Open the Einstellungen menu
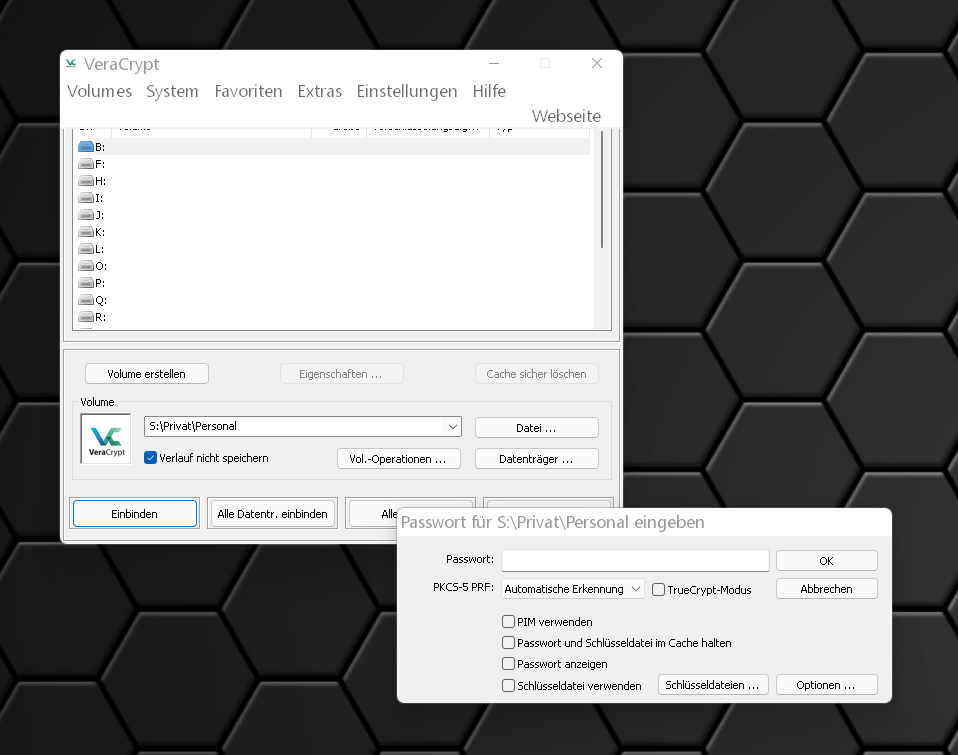This screenshot has height=755, width=958. (407, 91)
